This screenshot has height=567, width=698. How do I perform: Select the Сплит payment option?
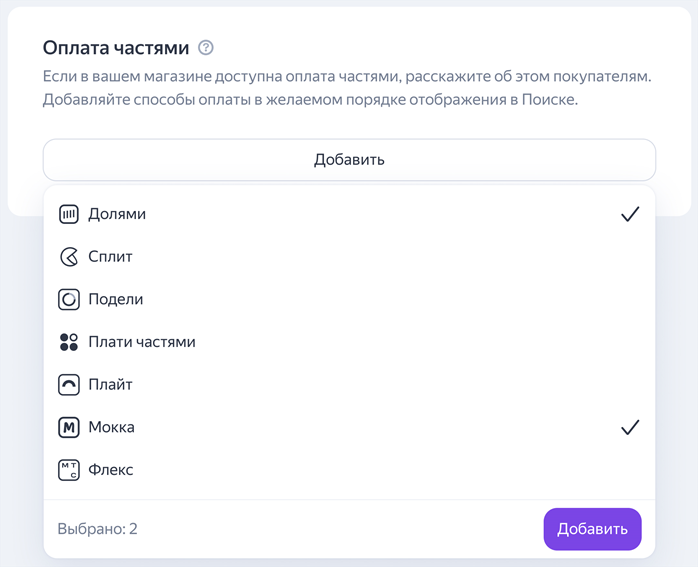[349, 257]
